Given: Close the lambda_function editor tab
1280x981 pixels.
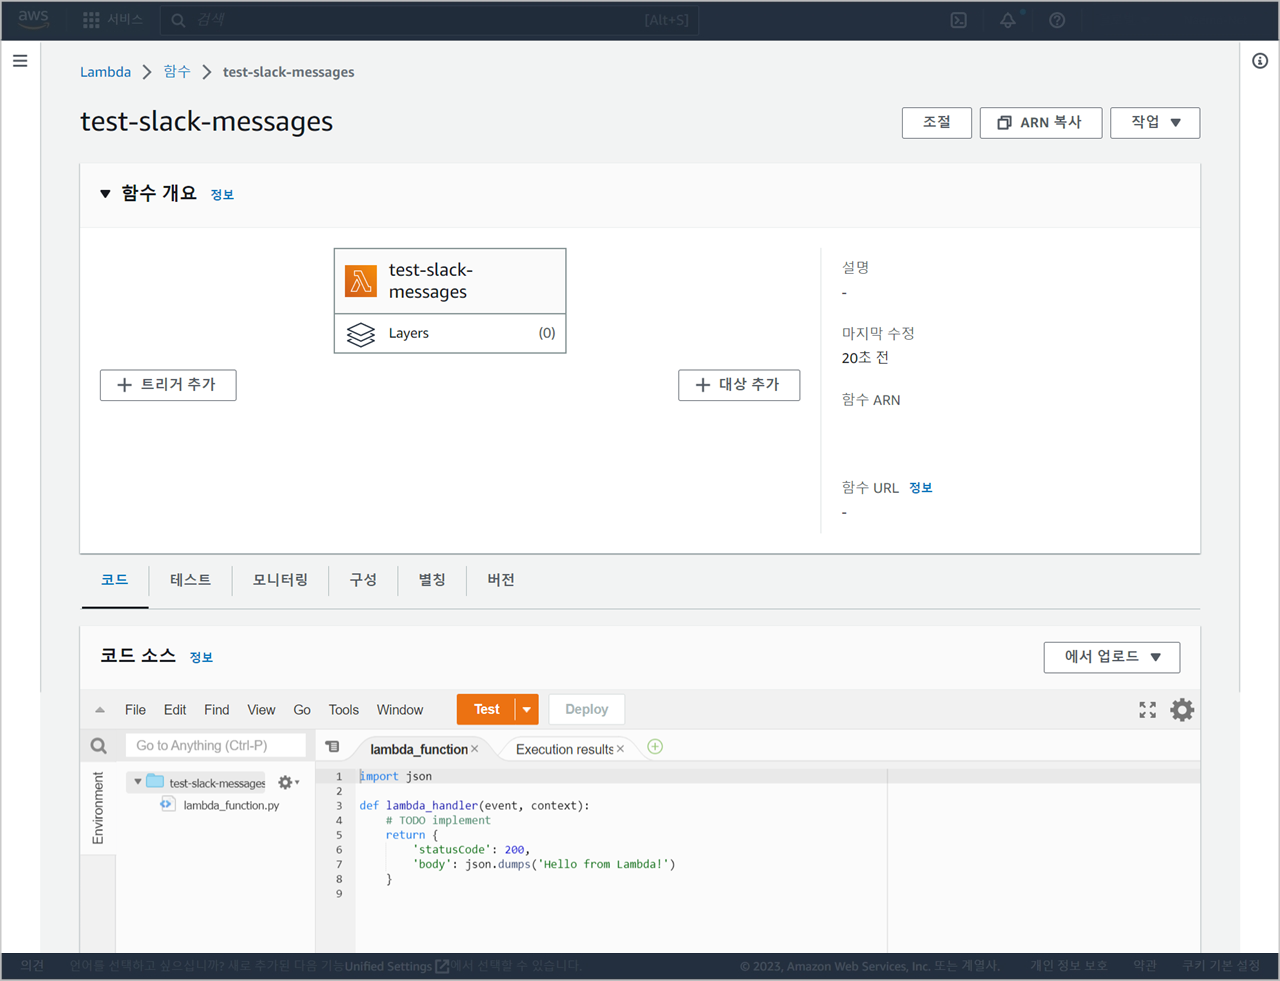Looking at the screenshot, I should point(475,749).
